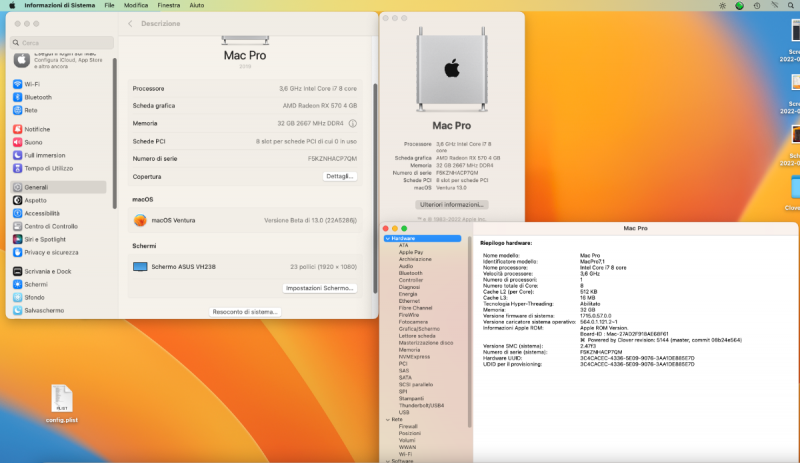The width and height of the screenshot is (800, 463).
Task: Open the Tempo di Utilizzo hourglass icon
Action: (17, 168)
